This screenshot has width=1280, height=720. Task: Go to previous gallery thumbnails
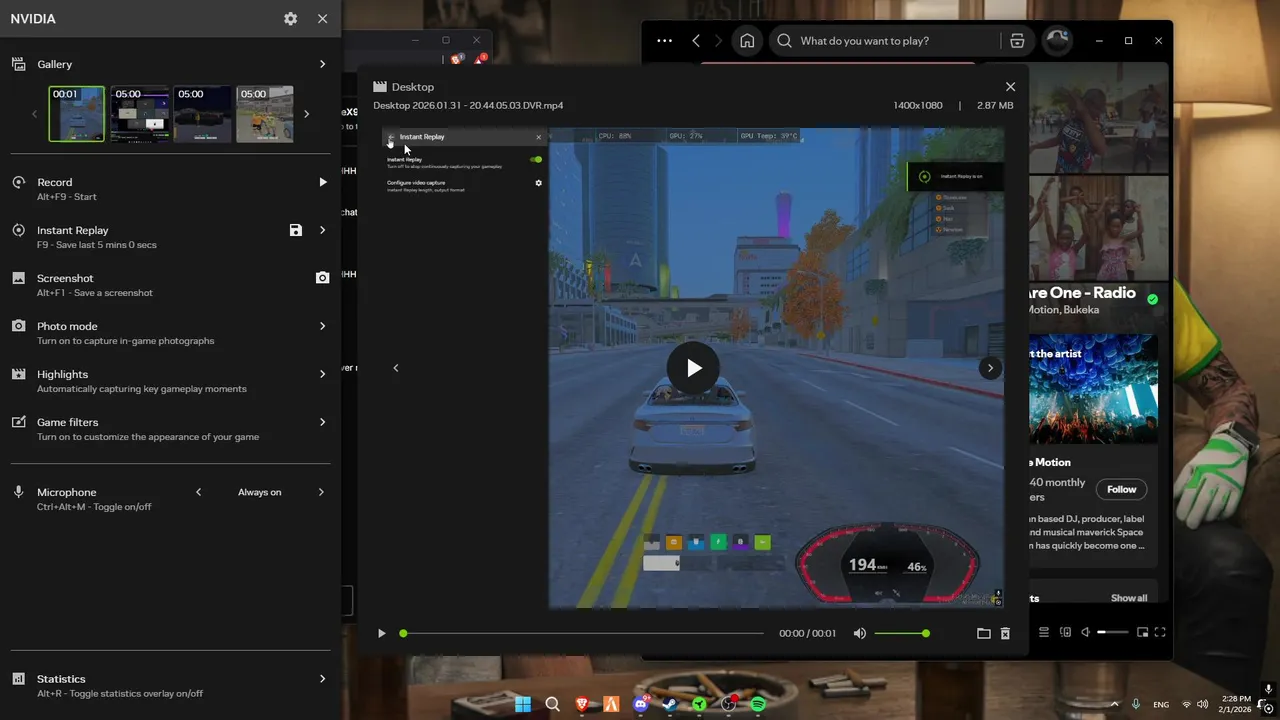34,114
